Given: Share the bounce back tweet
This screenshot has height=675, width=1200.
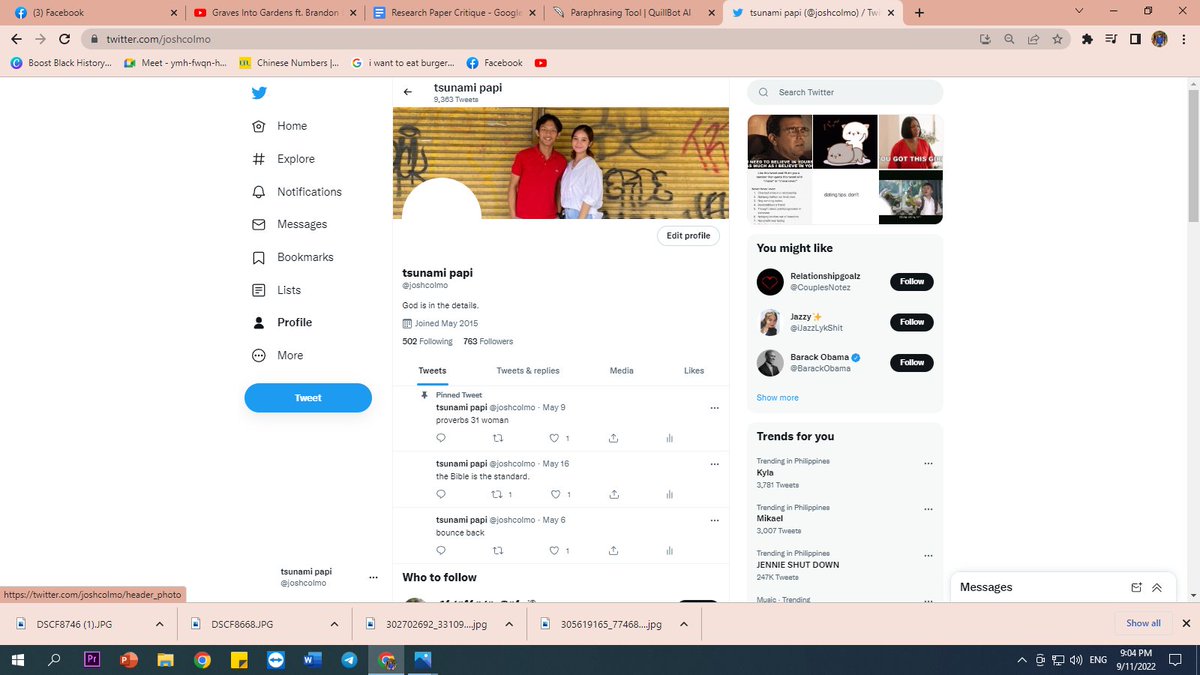Looking at the screenshot, I should [x=613, y=550].
